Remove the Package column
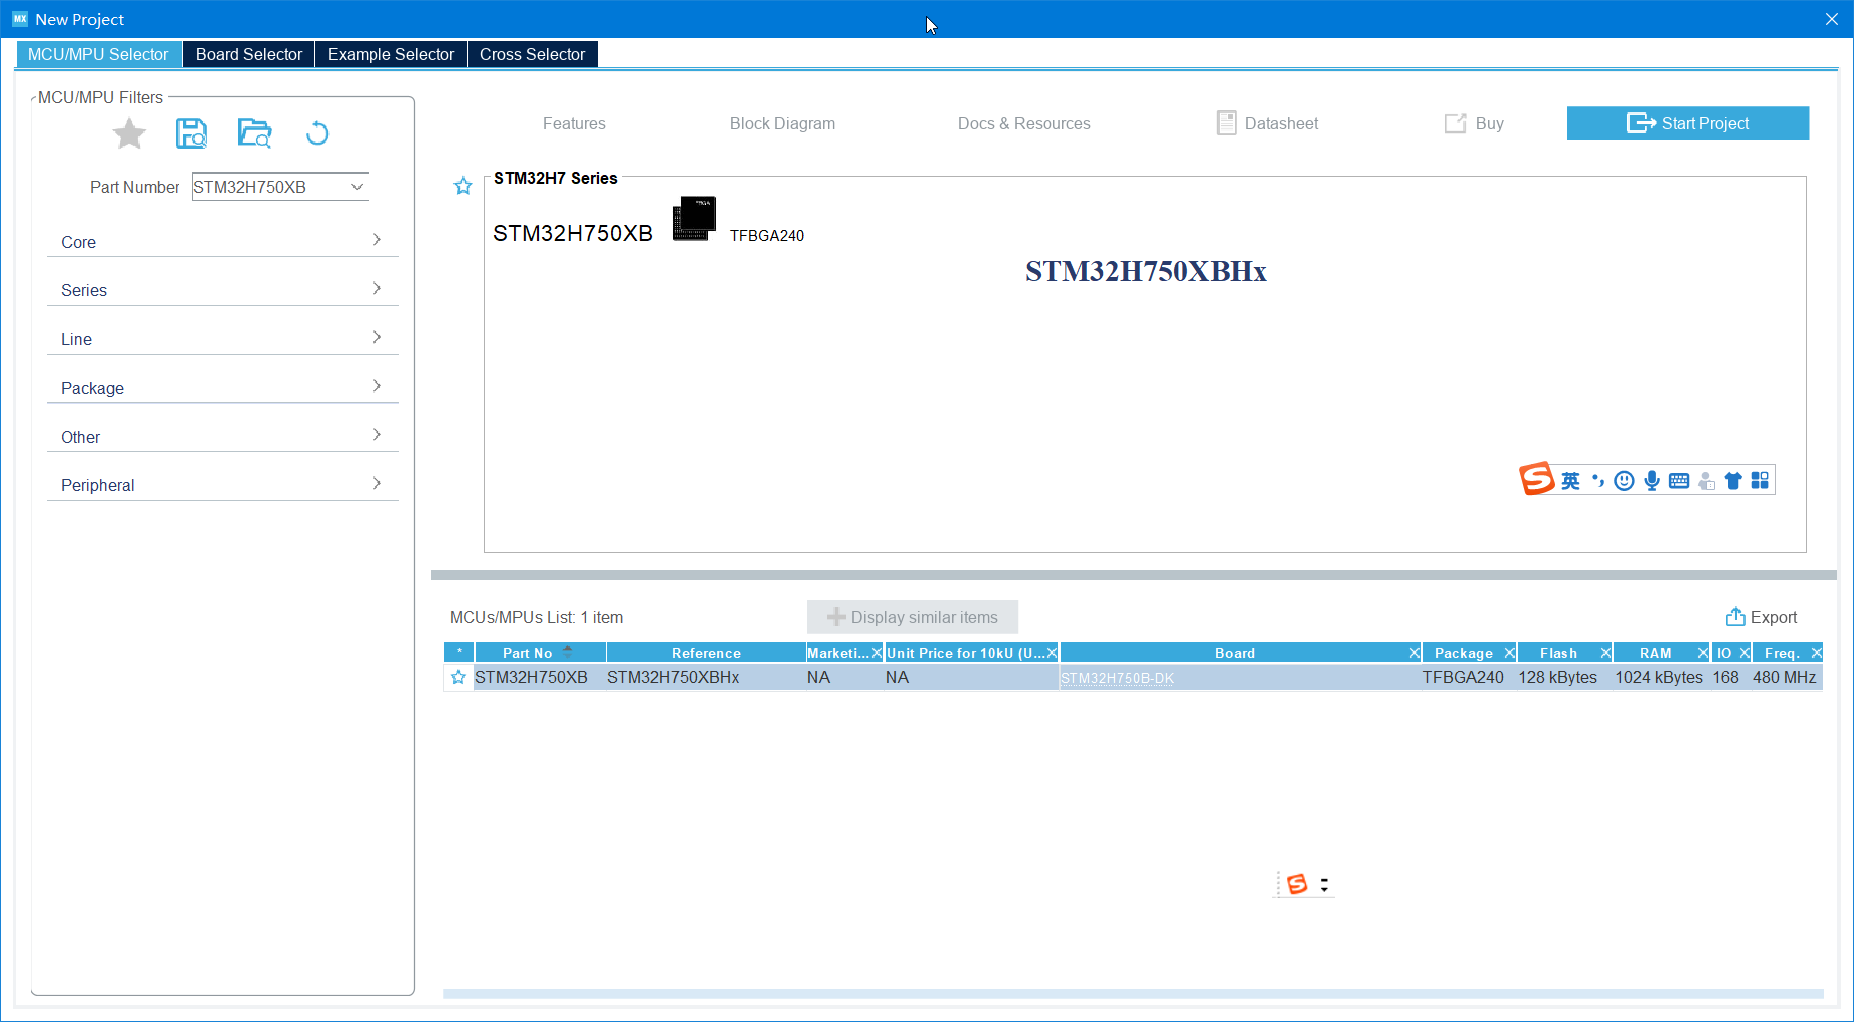The image size is (1854, 1022). click(1510, 653)
